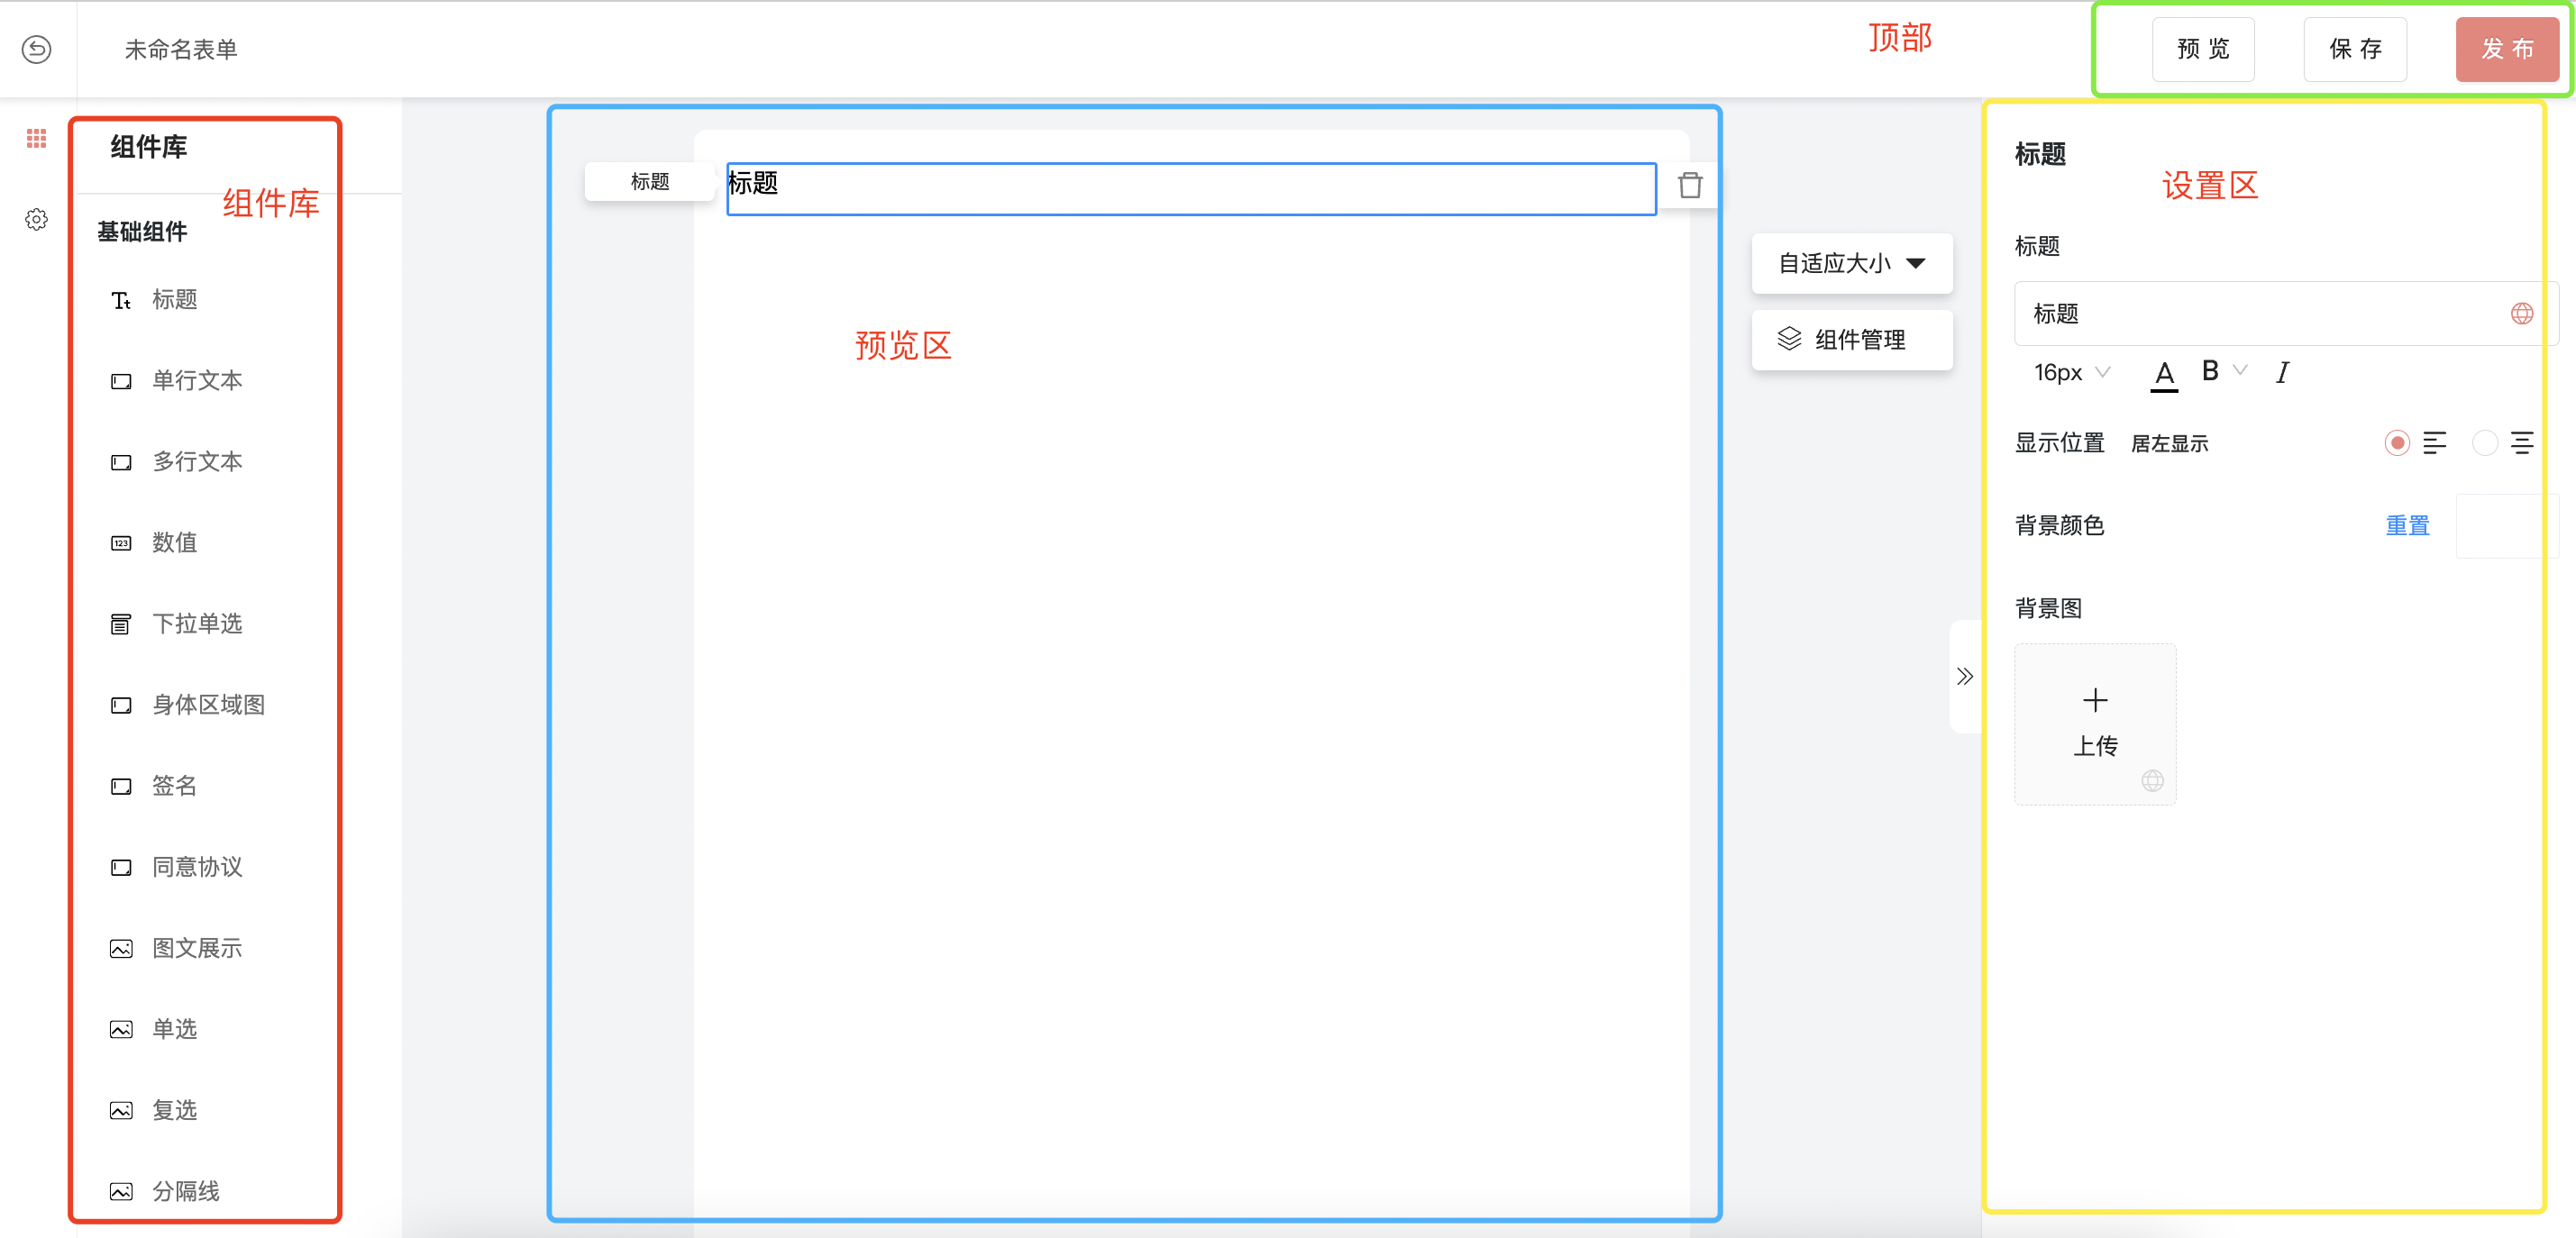Click the 组件管理 button
This screenshot has height=1238, width=2576.
pos(1852,340)
